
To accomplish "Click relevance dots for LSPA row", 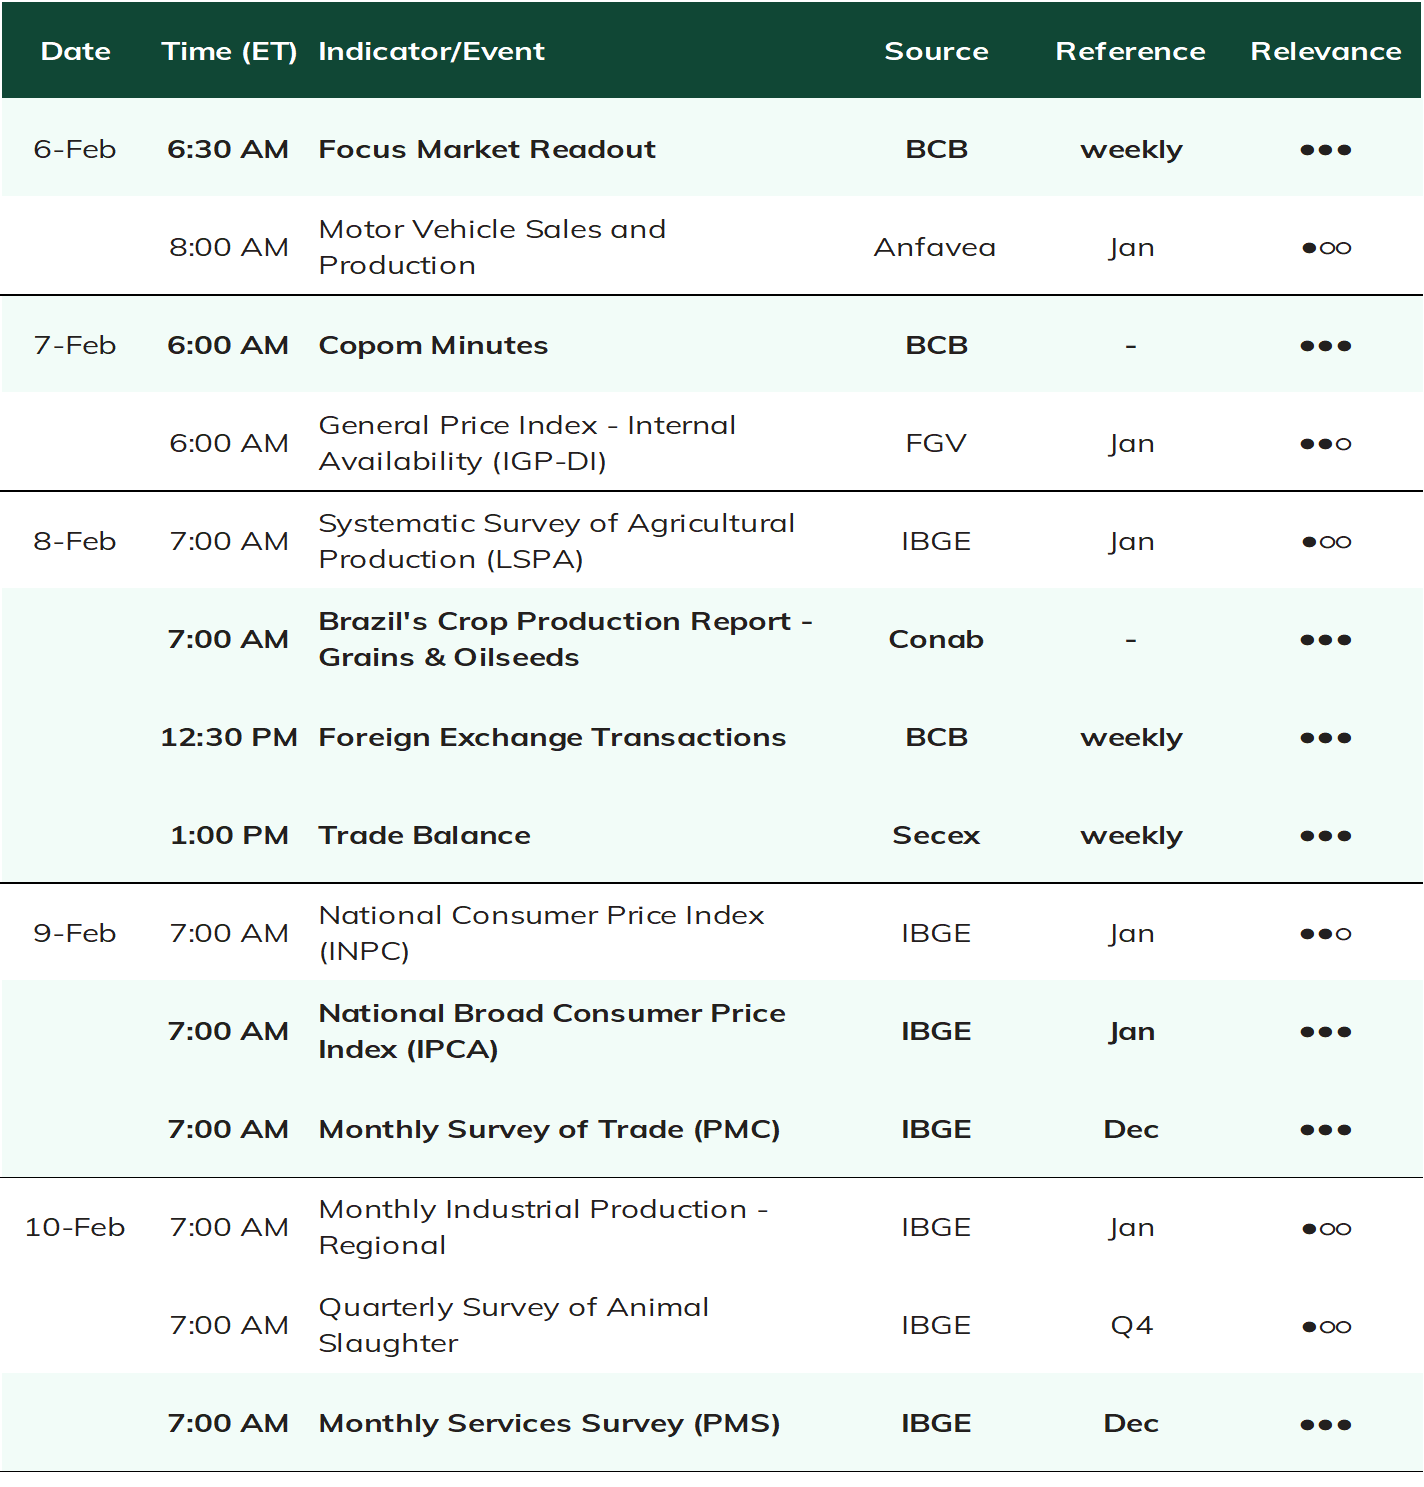I will 1326,542.
